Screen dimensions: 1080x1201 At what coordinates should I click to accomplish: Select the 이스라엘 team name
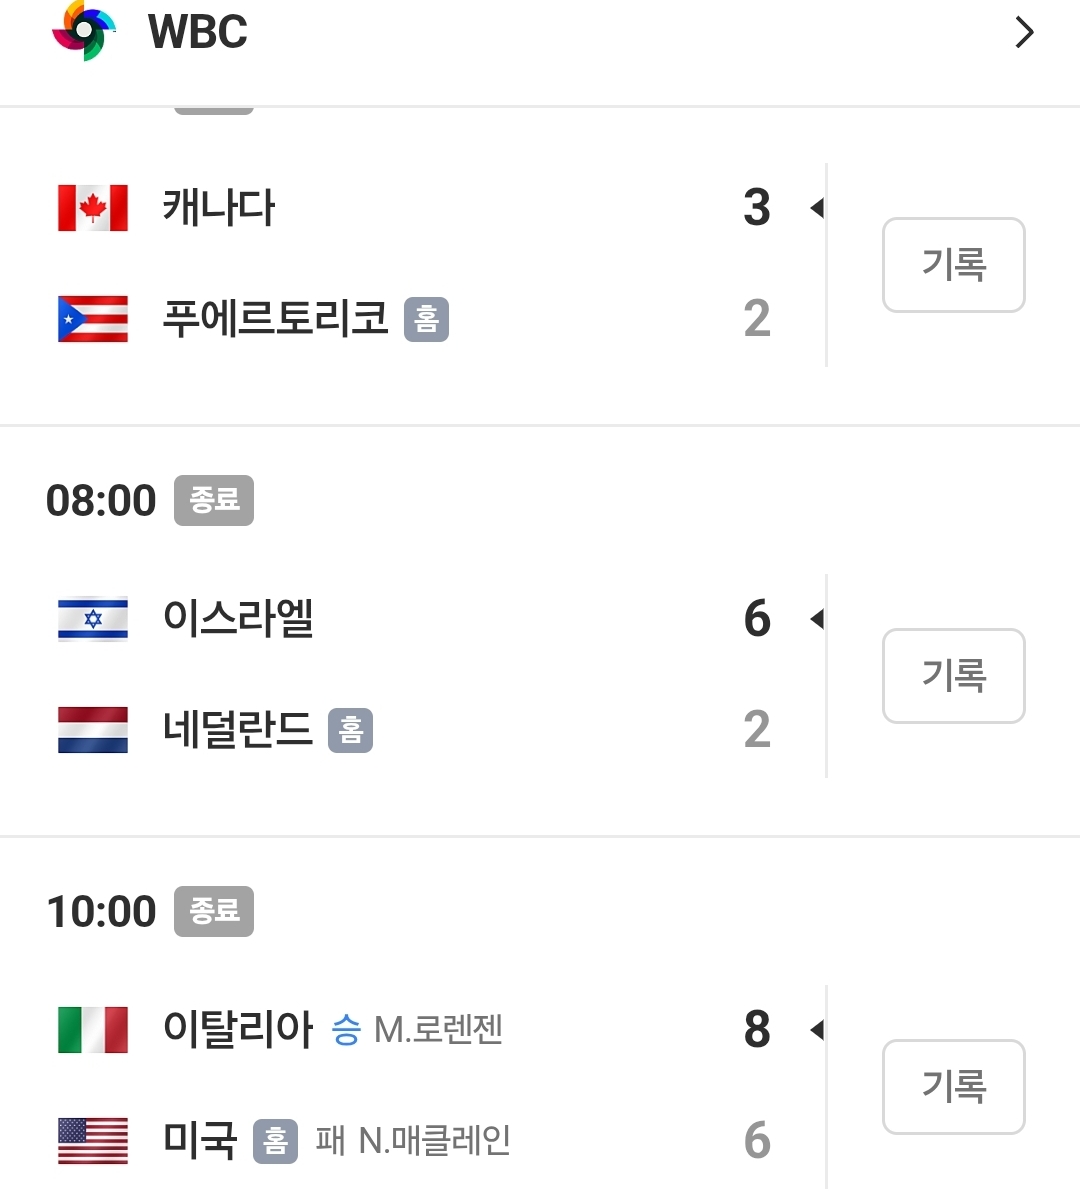[238, 619]
